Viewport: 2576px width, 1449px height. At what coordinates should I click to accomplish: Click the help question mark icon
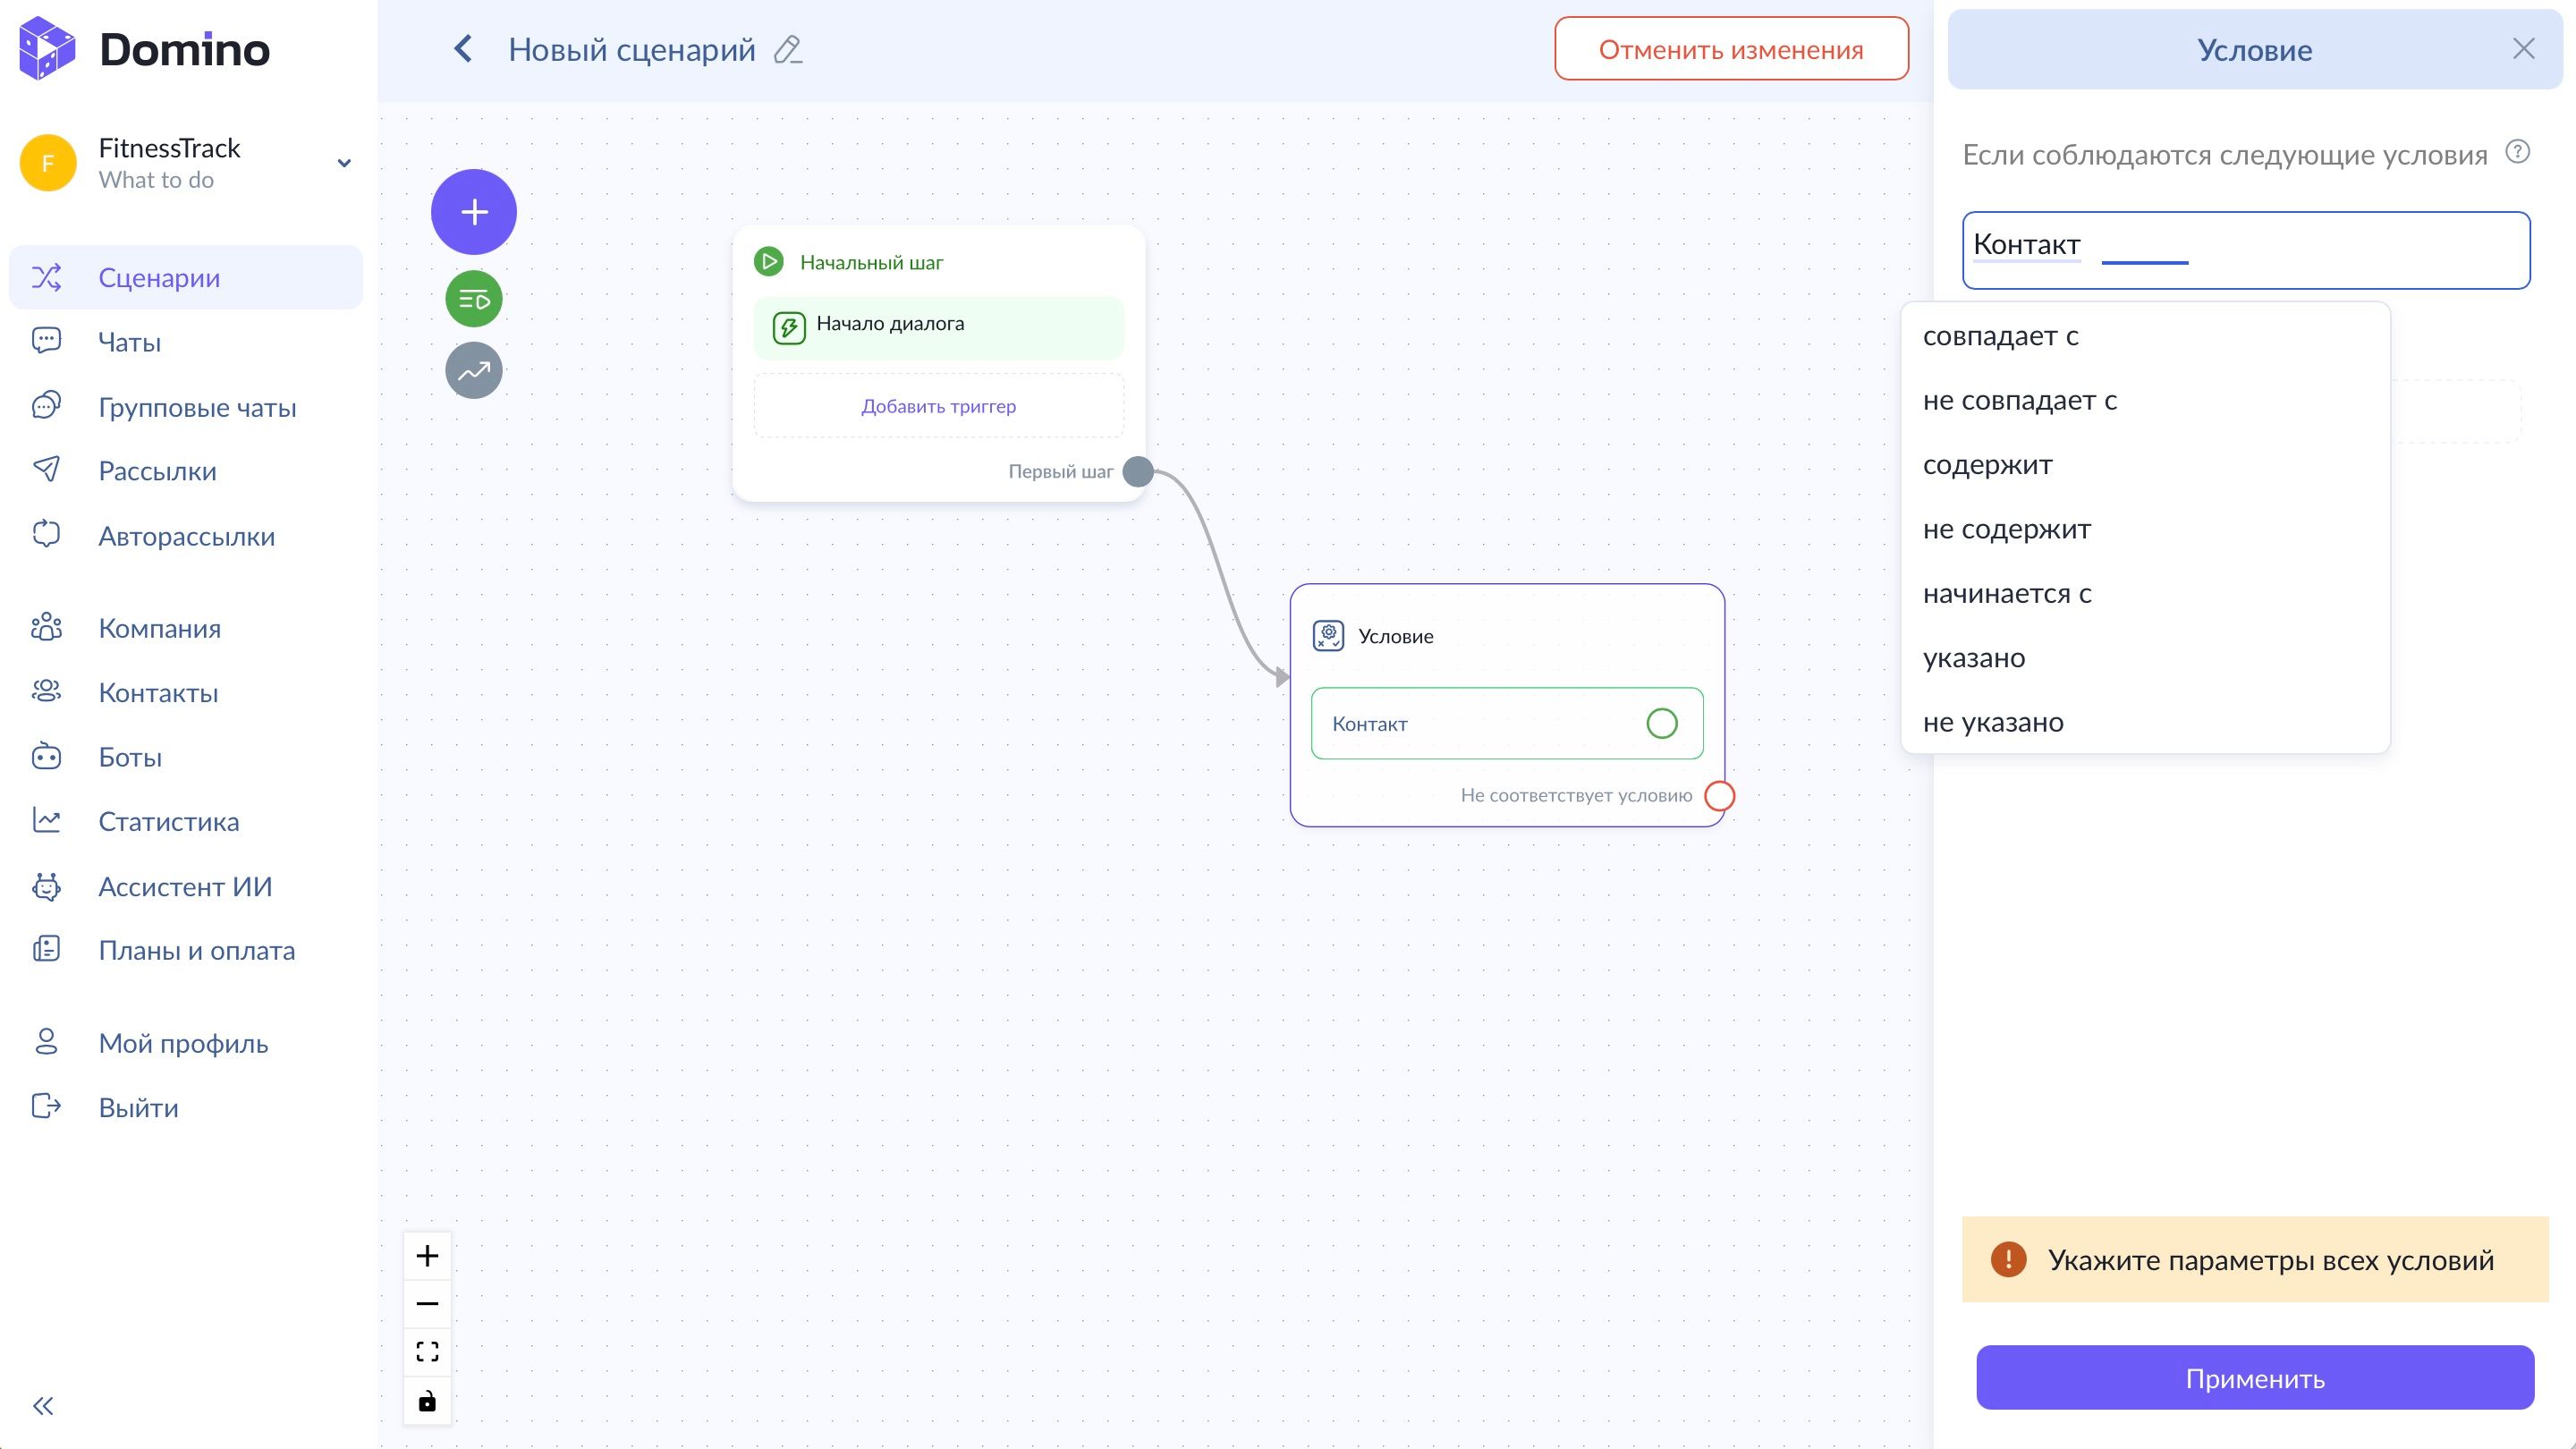[x=2517, y=152]
